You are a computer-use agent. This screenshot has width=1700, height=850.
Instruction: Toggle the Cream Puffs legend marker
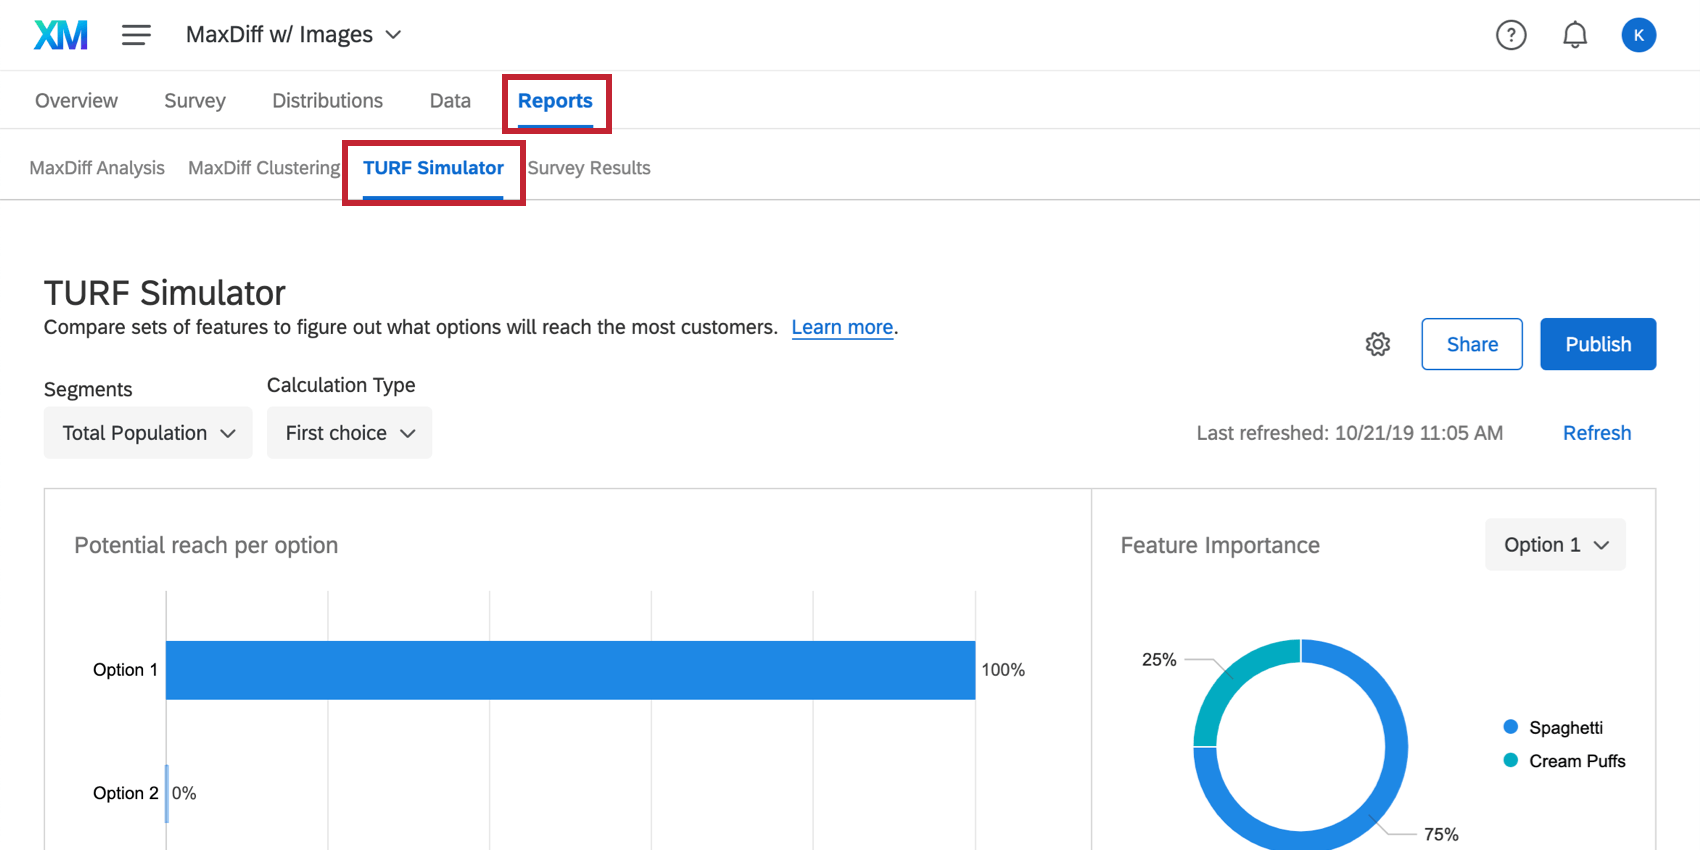click(1510, 761)
